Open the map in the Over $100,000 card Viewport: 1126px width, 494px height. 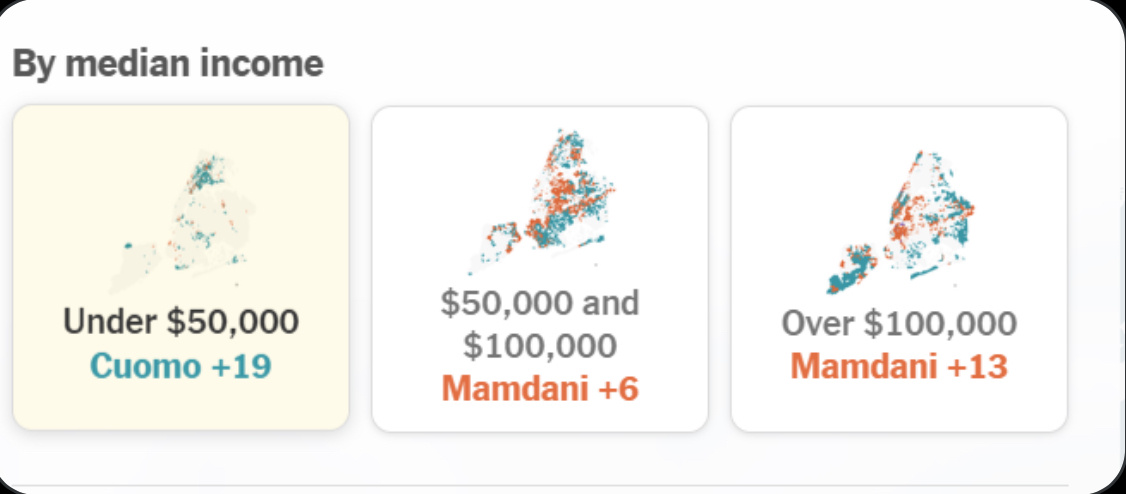coord(900,222)
